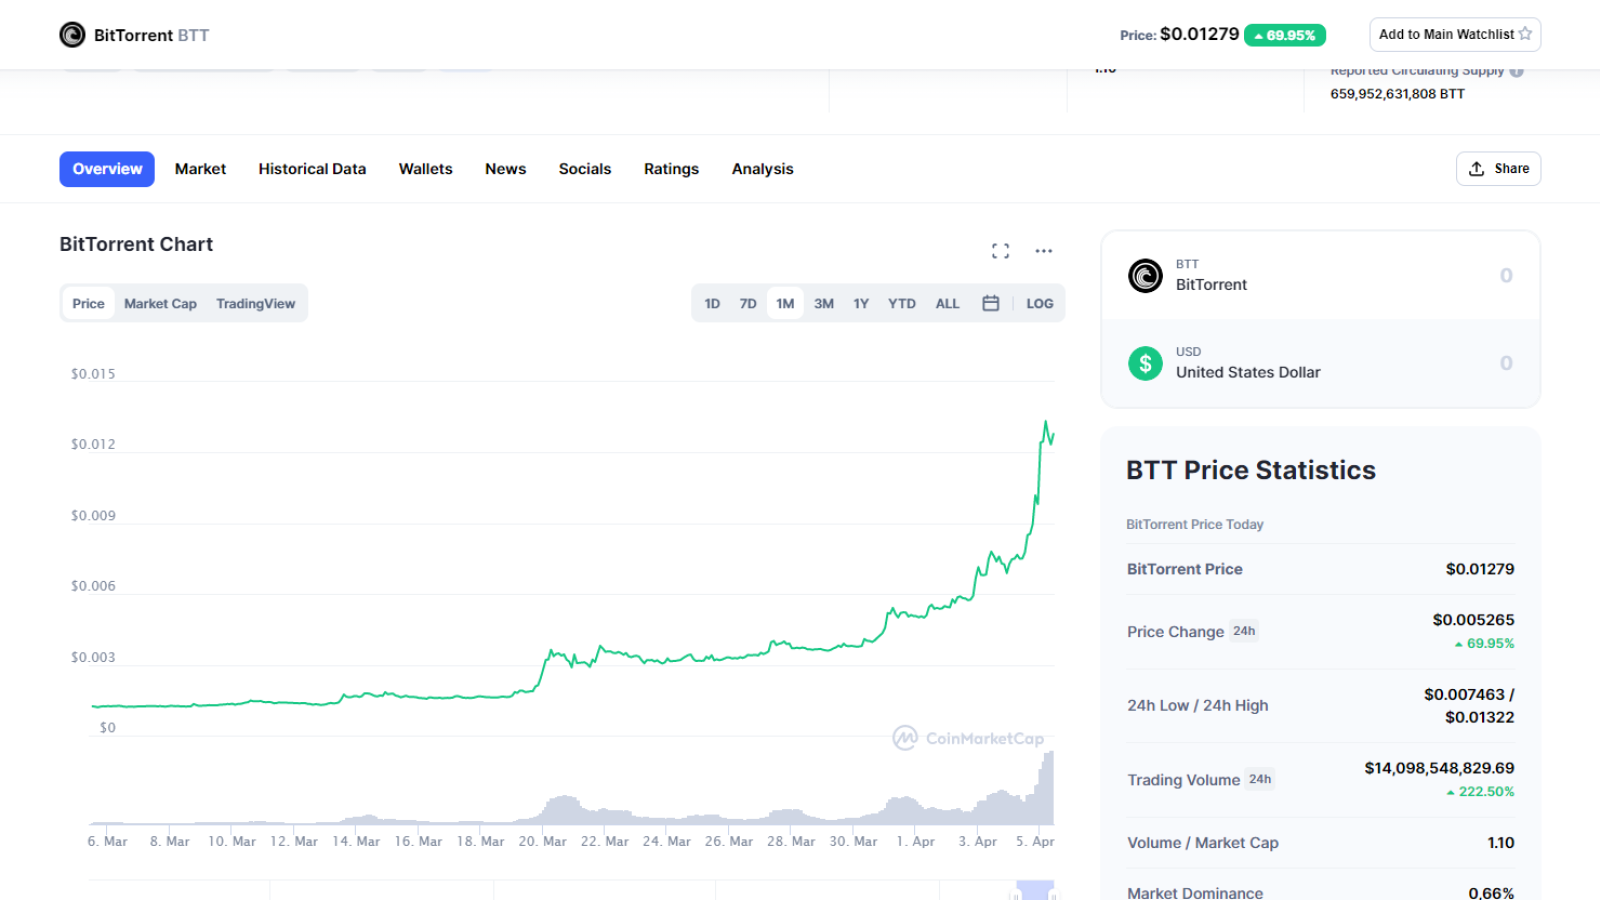1600x900 pixels.
Task: Go to the Wallets tab
Action: [x=425, y=169]
